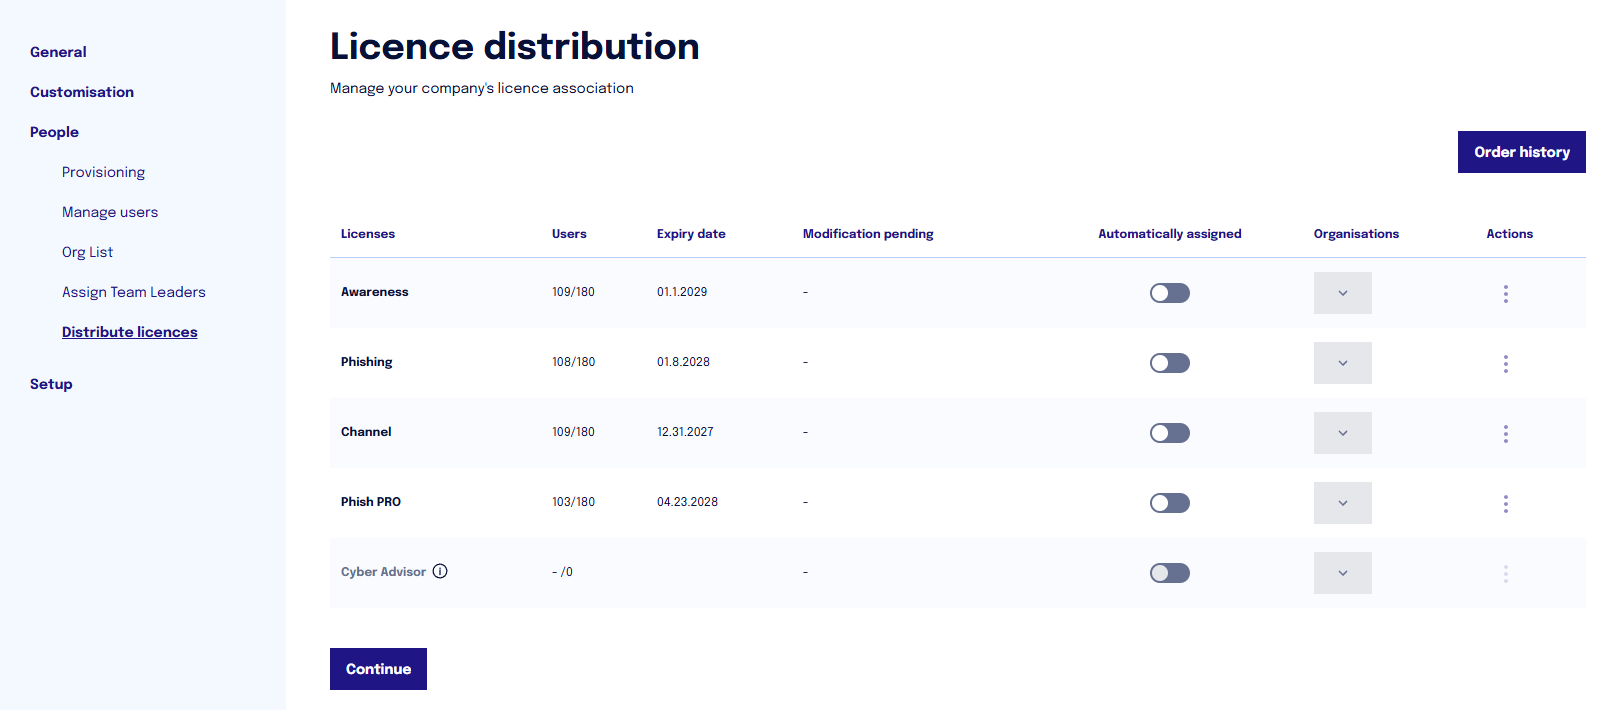Click the Cyber Advisor info icon
The width and height of the screenshot is (1609, 710).
[x=440, y=571]
